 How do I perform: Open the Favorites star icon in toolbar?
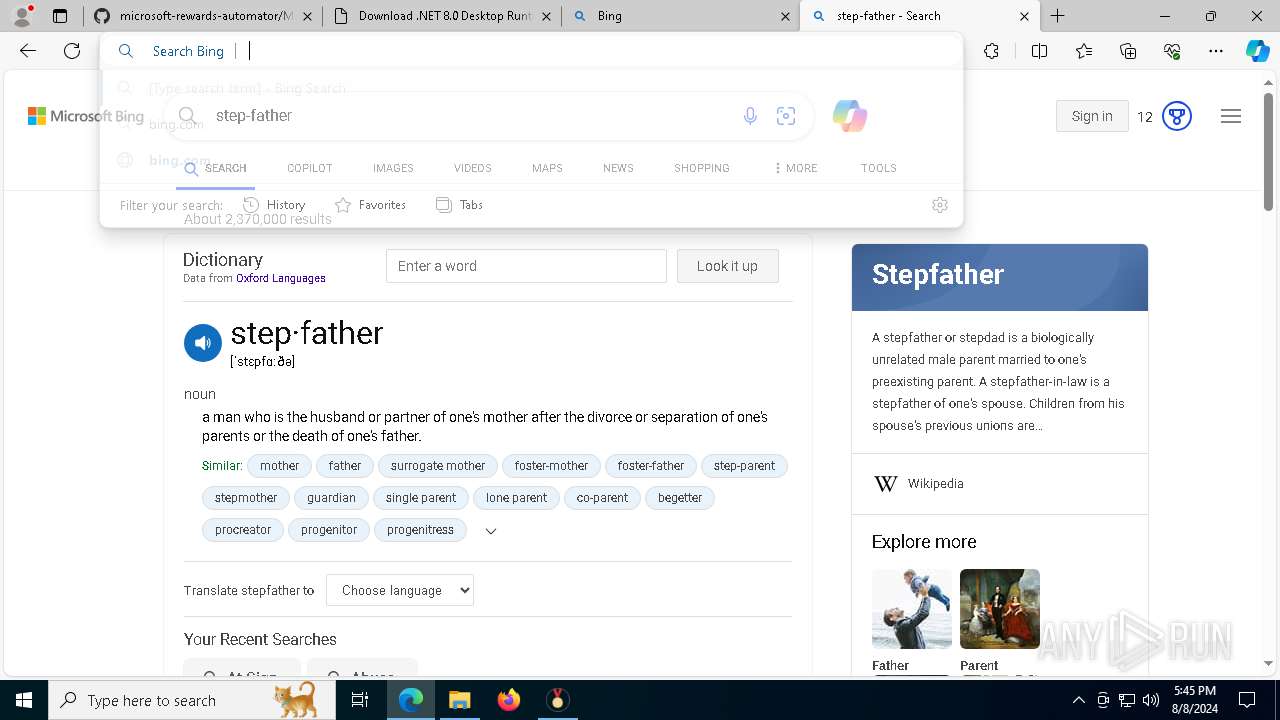pos(1084,51)
